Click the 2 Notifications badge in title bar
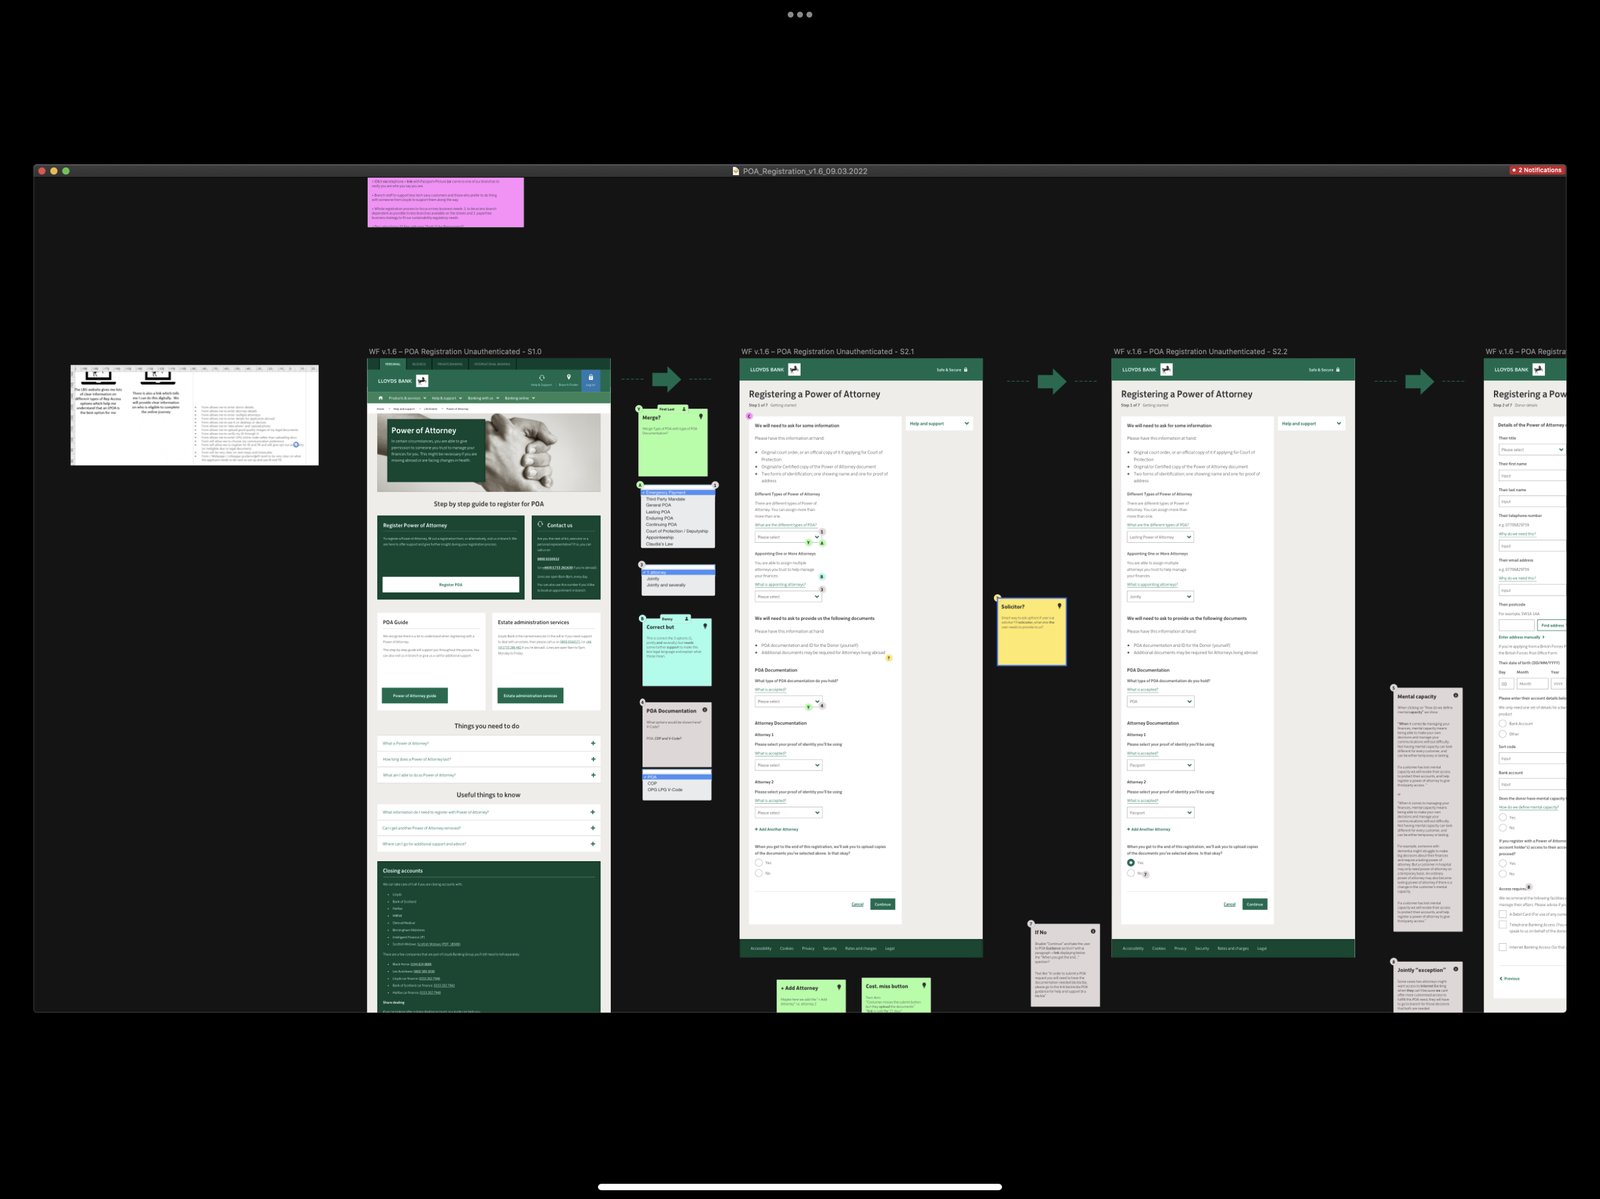The image size is (1600, 1199). (1537, 171)
